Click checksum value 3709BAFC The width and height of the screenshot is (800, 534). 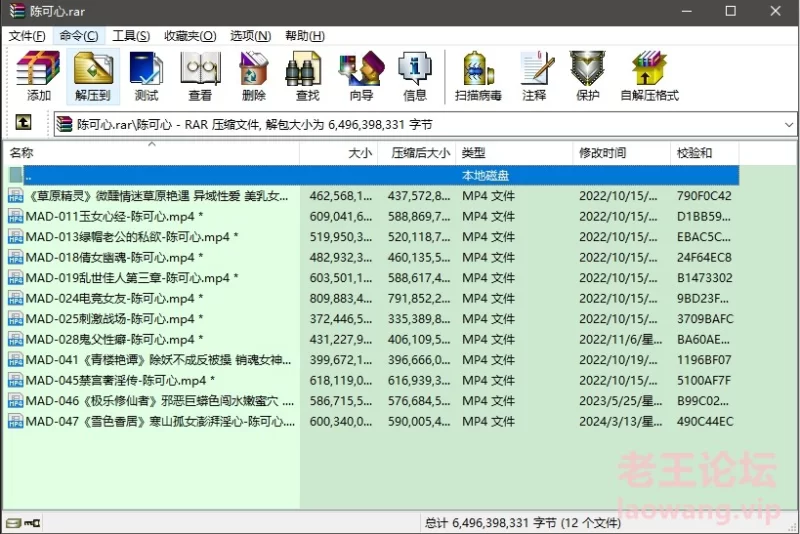[705, 319]
